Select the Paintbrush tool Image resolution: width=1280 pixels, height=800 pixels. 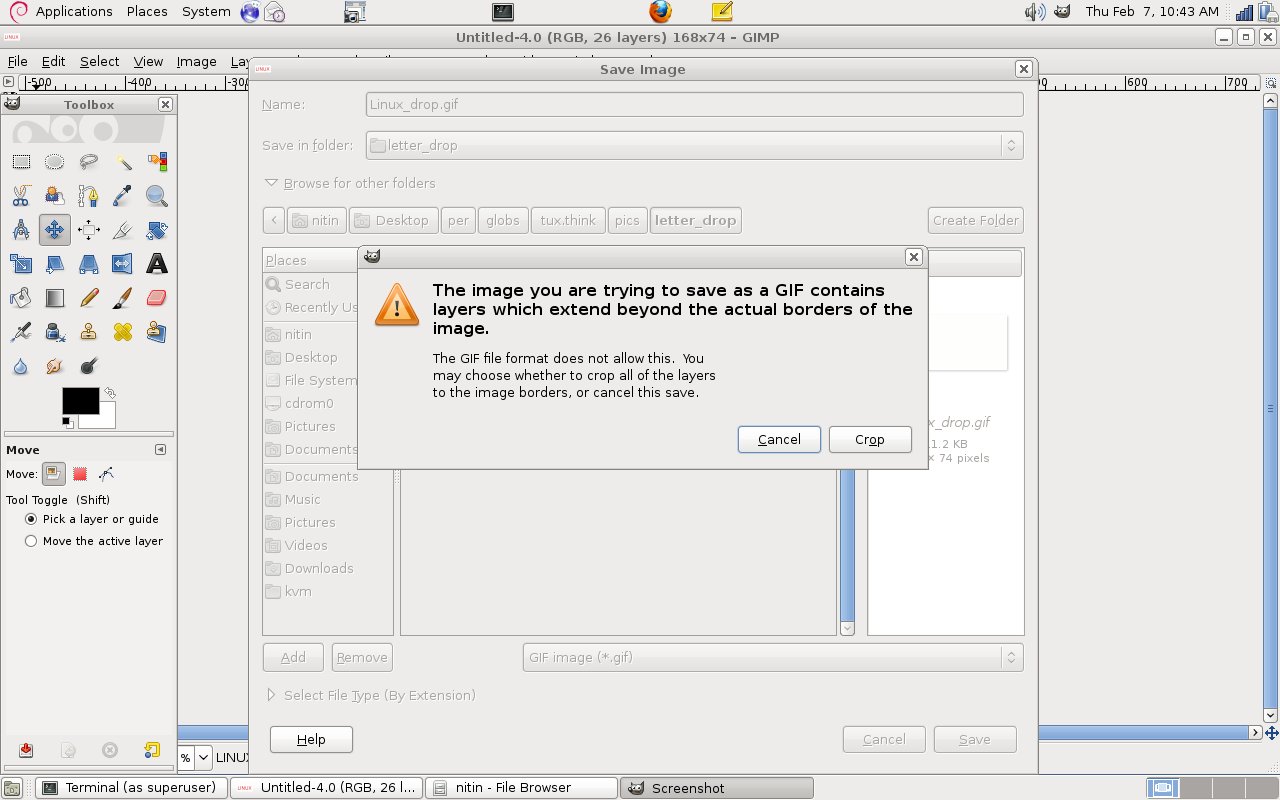pos(123,298)
